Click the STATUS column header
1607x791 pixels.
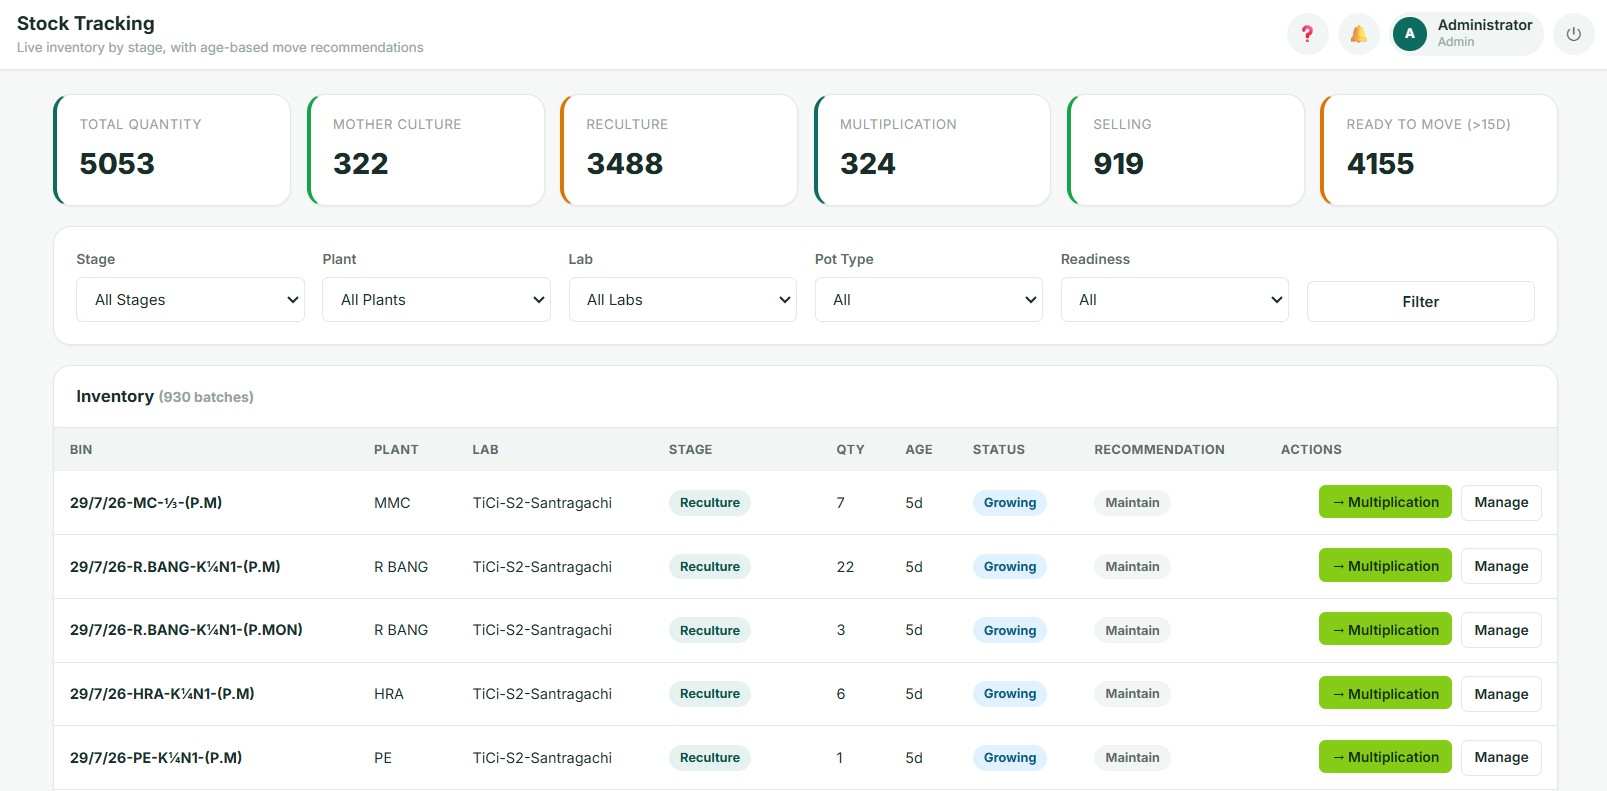tap(999, 450)
